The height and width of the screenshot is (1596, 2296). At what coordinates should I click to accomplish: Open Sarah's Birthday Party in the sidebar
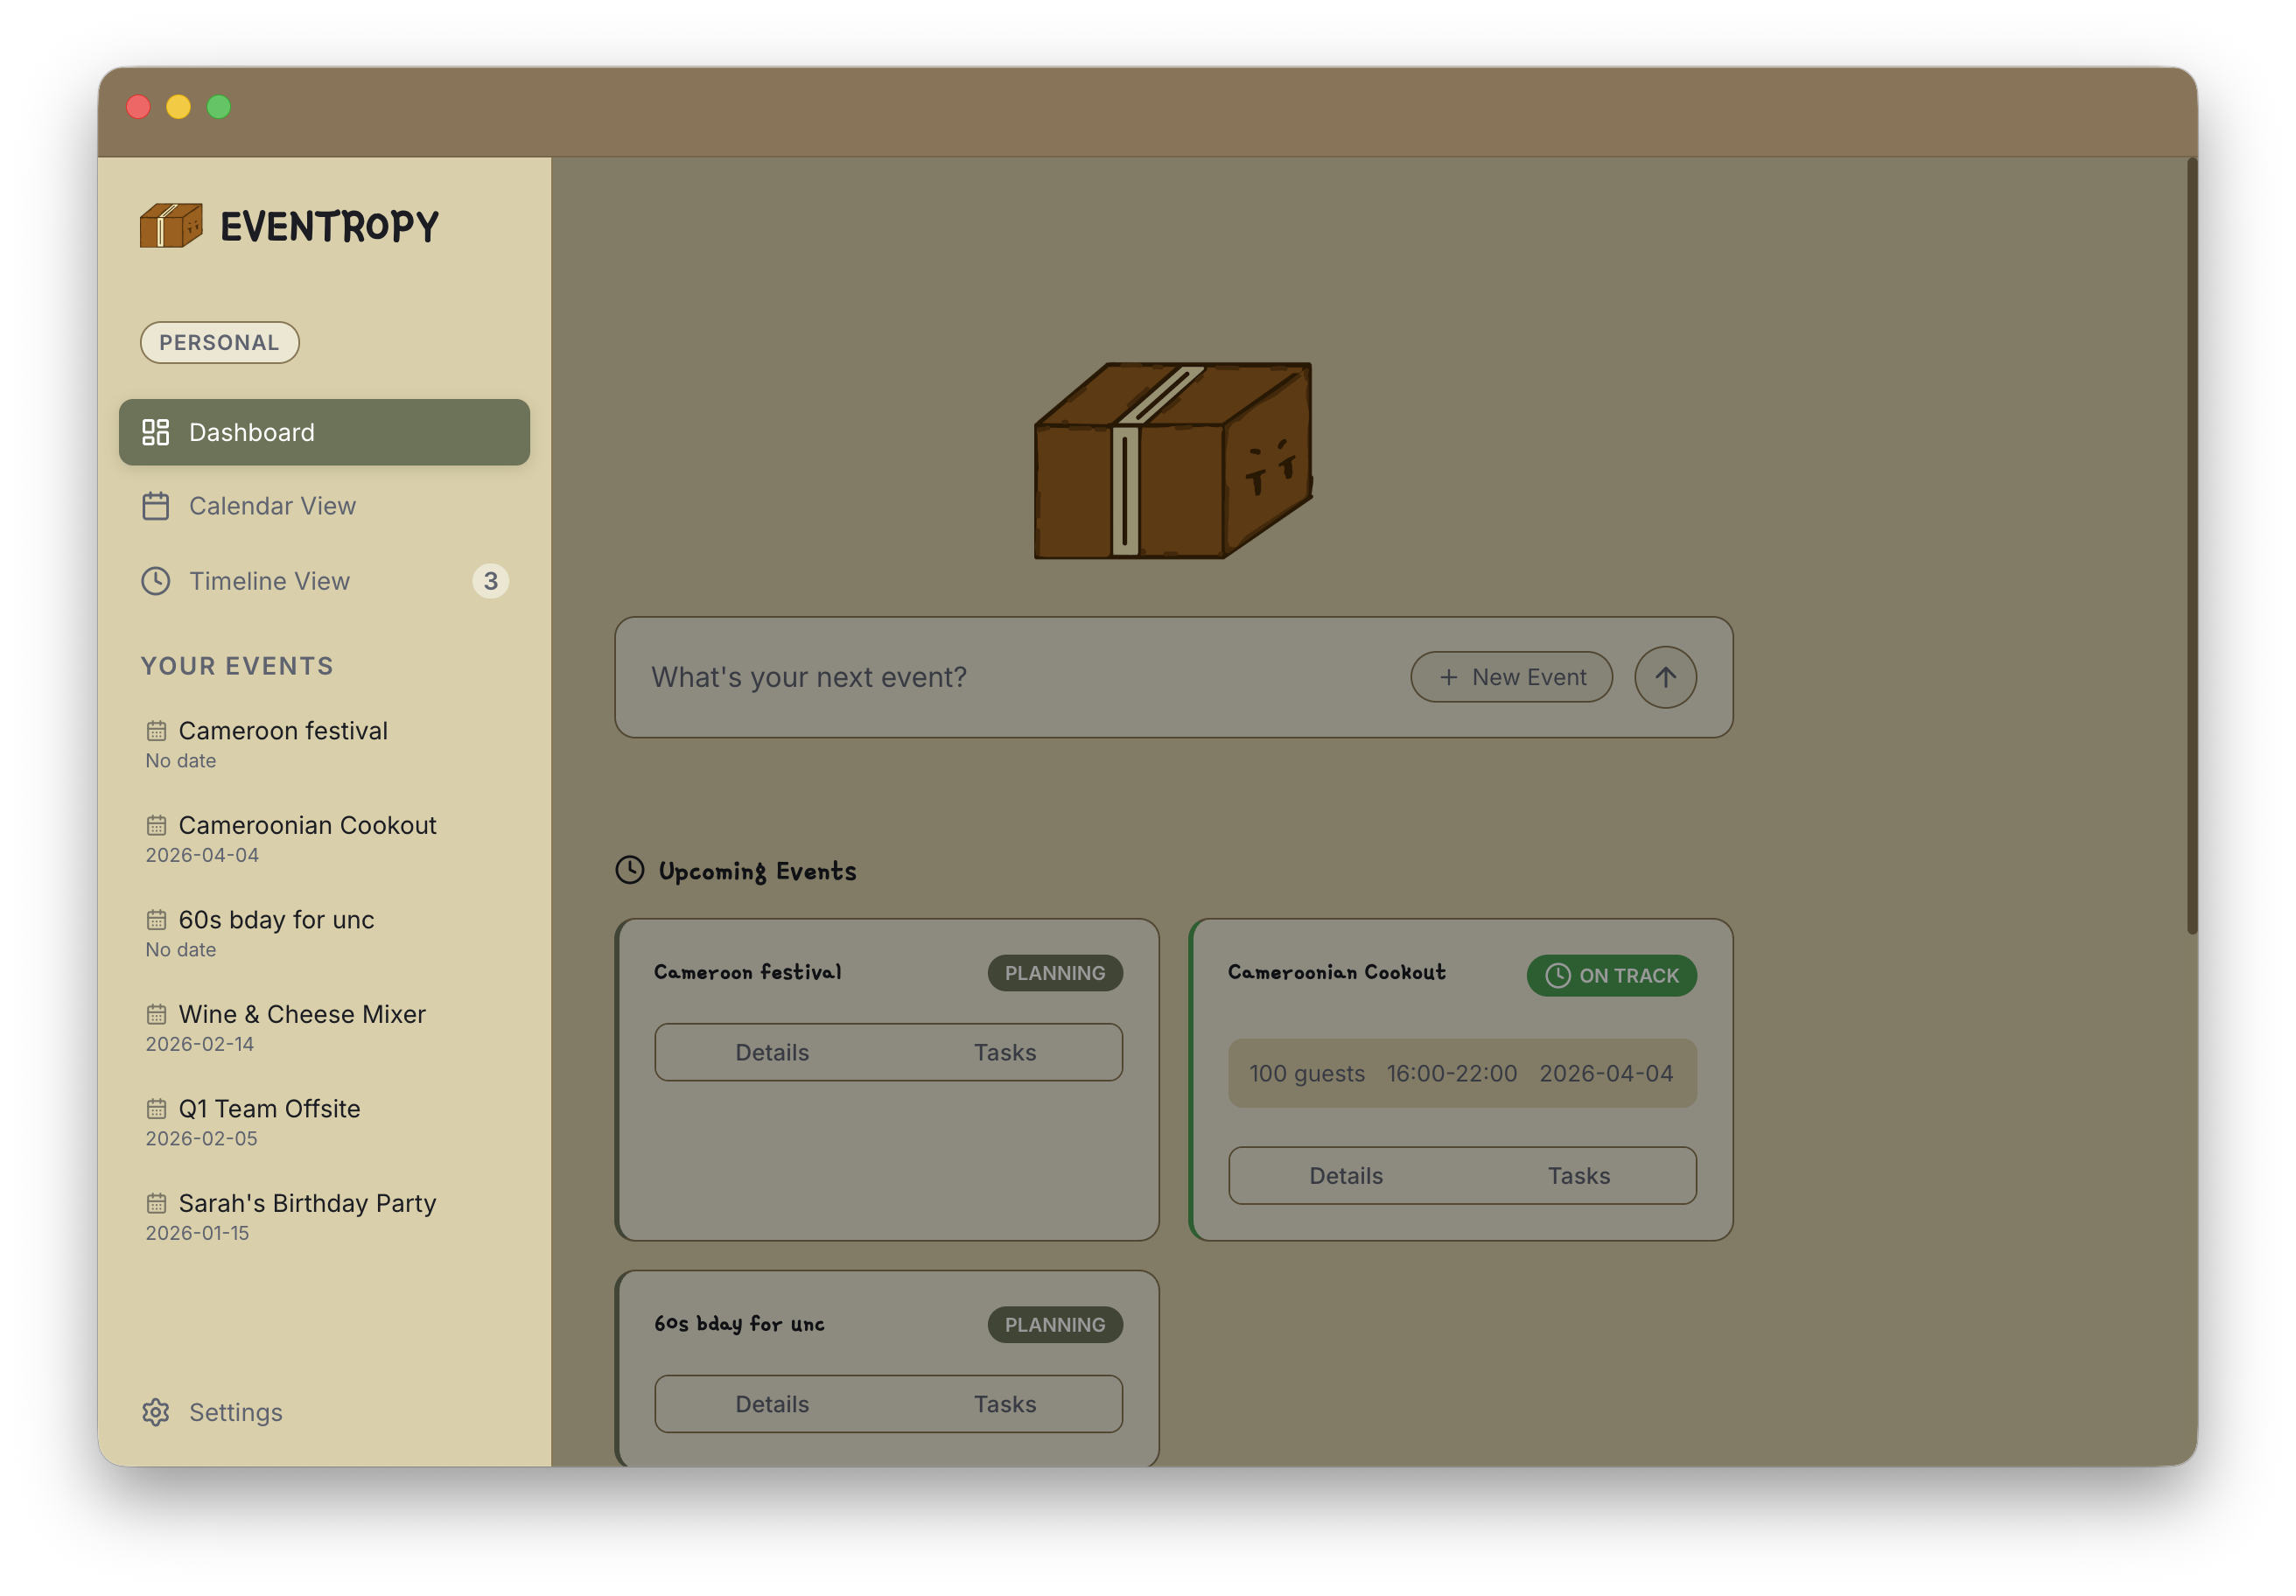pos(306,1203)
